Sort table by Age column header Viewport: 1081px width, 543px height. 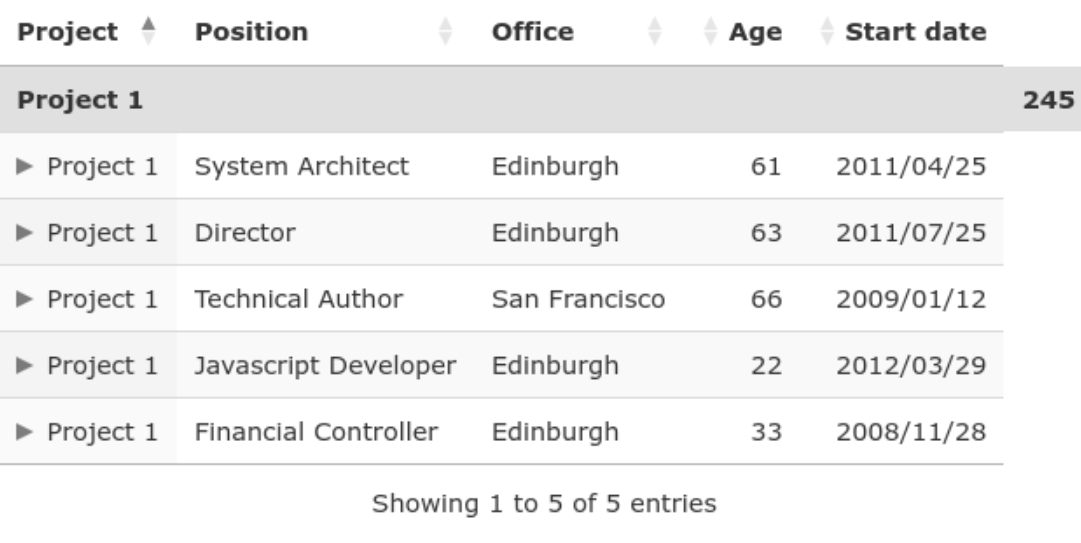pyautogui.click(x=754, y=32)
